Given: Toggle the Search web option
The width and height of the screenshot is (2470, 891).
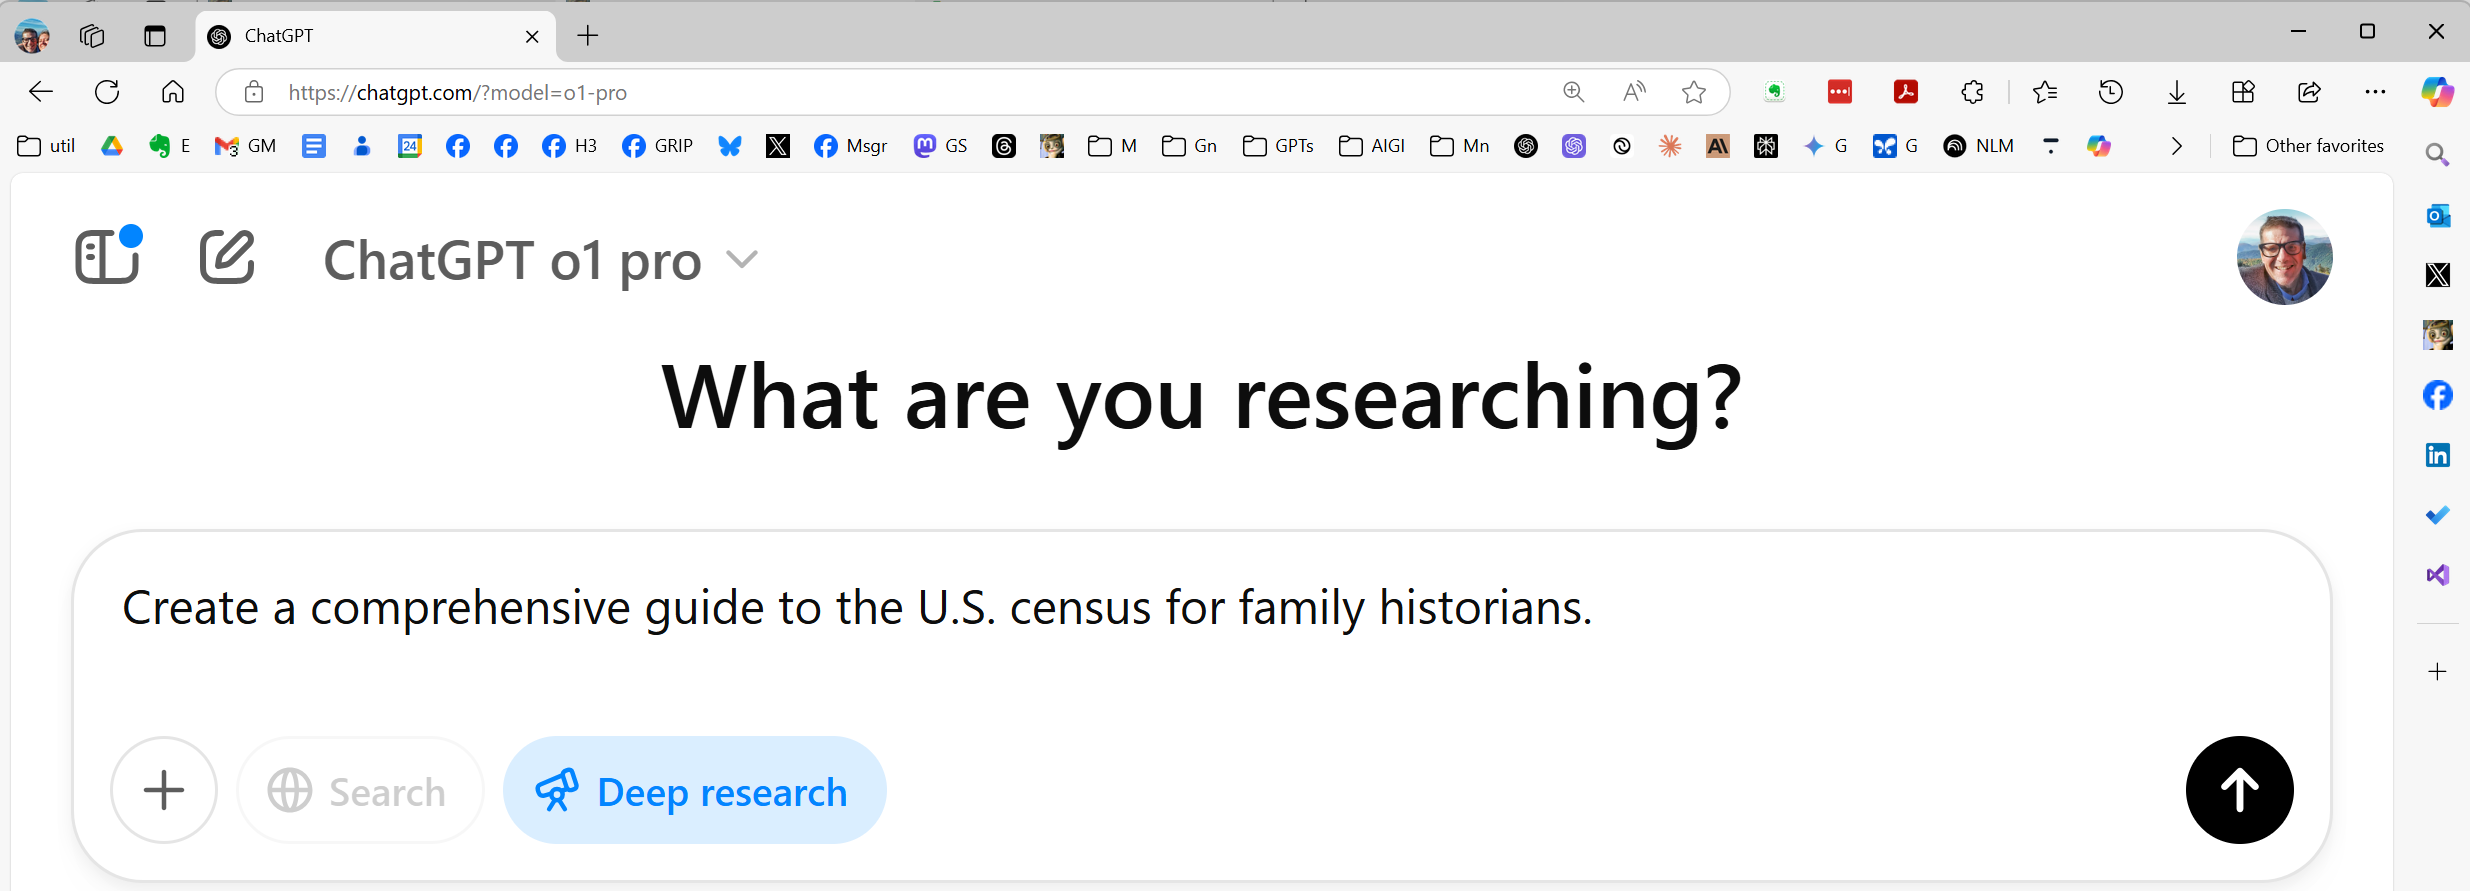Looking at the screenshot, I should pos(360,790).
